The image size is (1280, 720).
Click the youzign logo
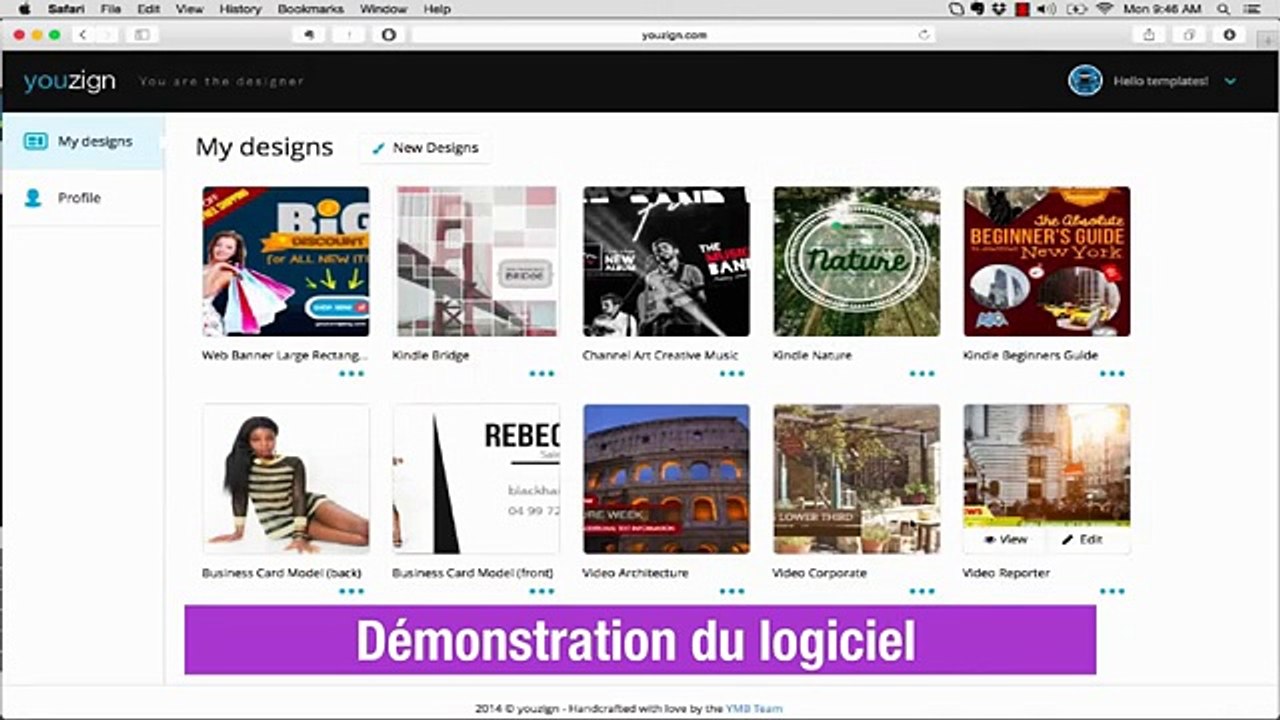coord(69,82)
